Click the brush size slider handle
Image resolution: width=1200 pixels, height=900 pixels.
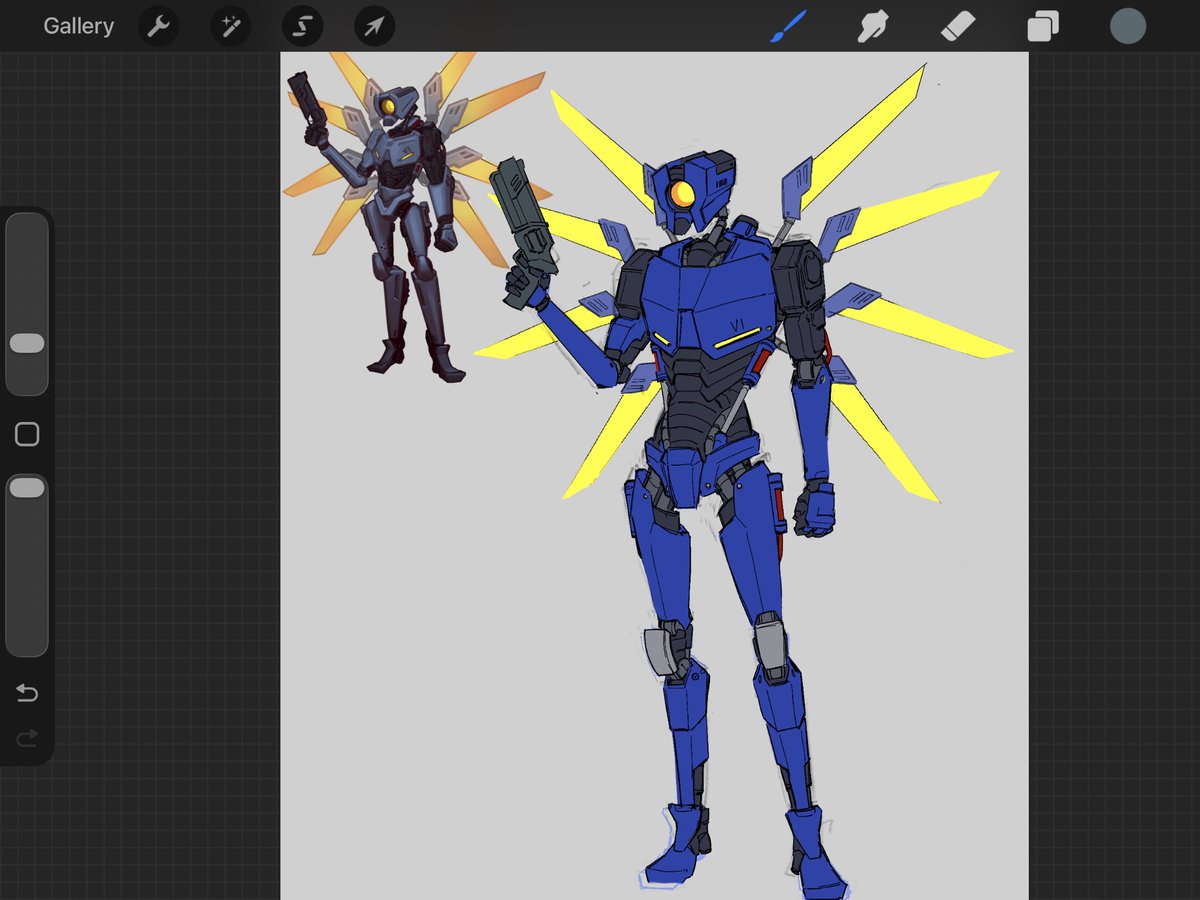(27, 343)
